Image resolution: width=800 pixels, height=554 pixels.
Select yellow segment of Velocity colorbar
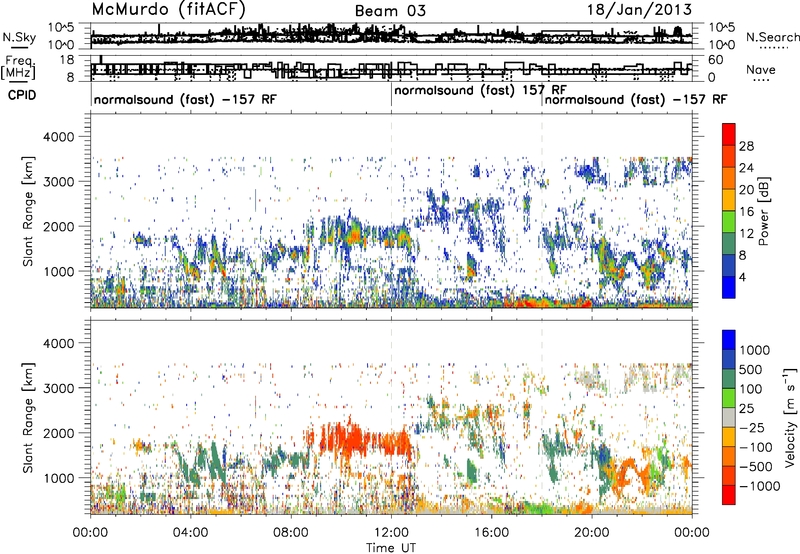[729, 437]
